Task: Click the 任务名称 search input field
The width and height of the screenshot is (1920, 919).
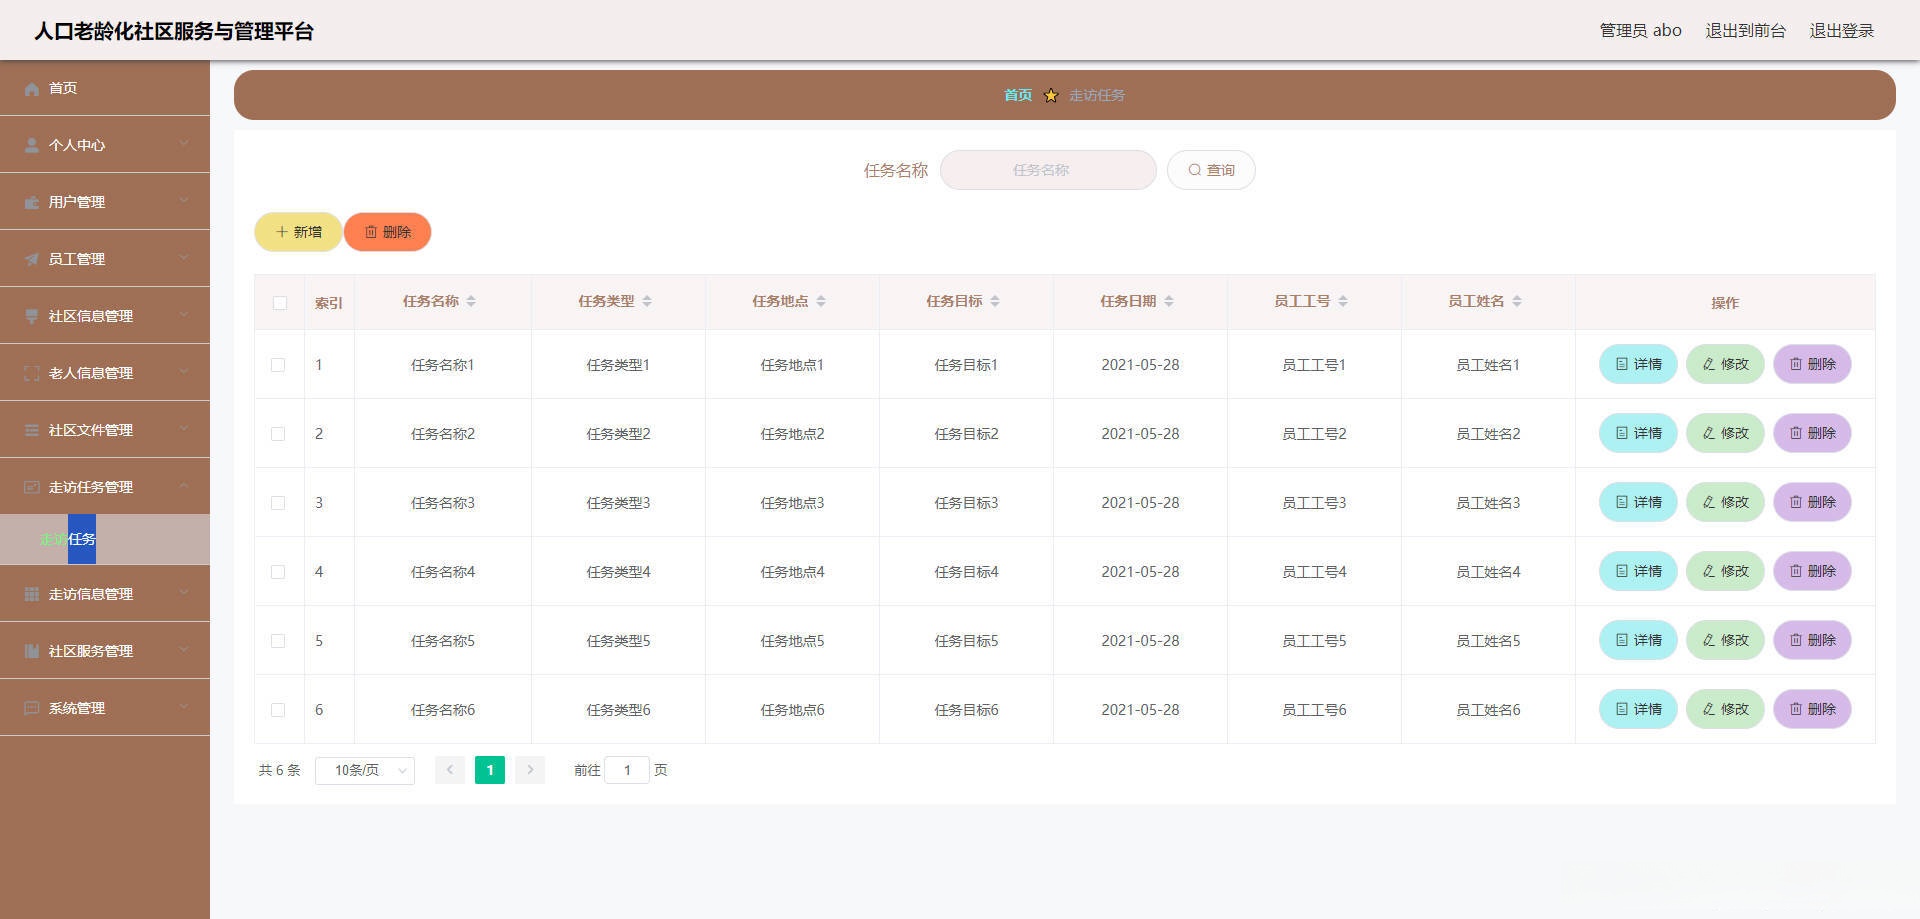Action: tap(1048, 170)
